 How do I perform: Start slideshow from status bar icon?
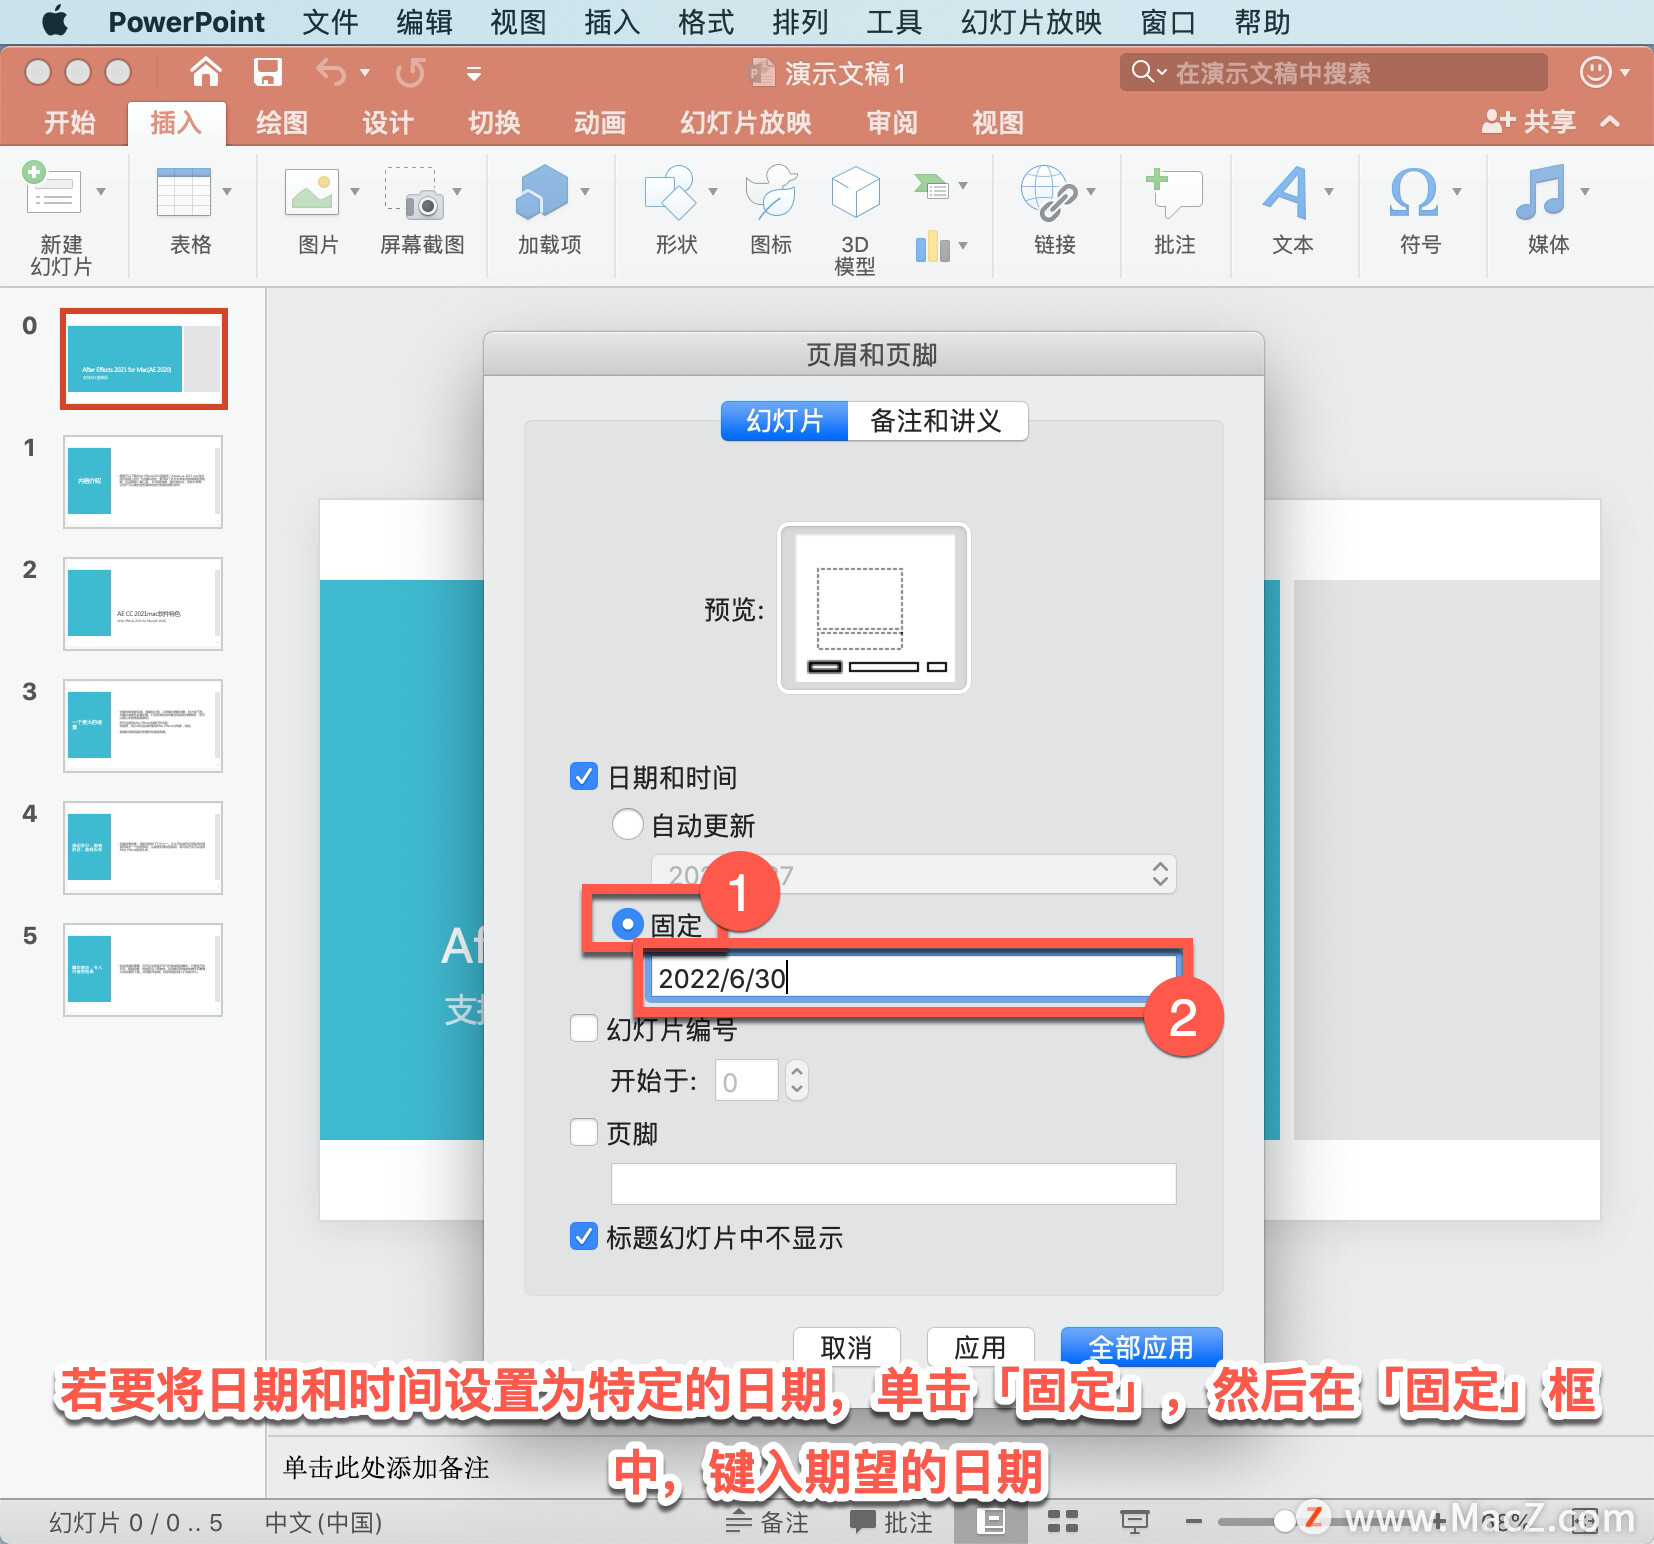[1134, 1521]
